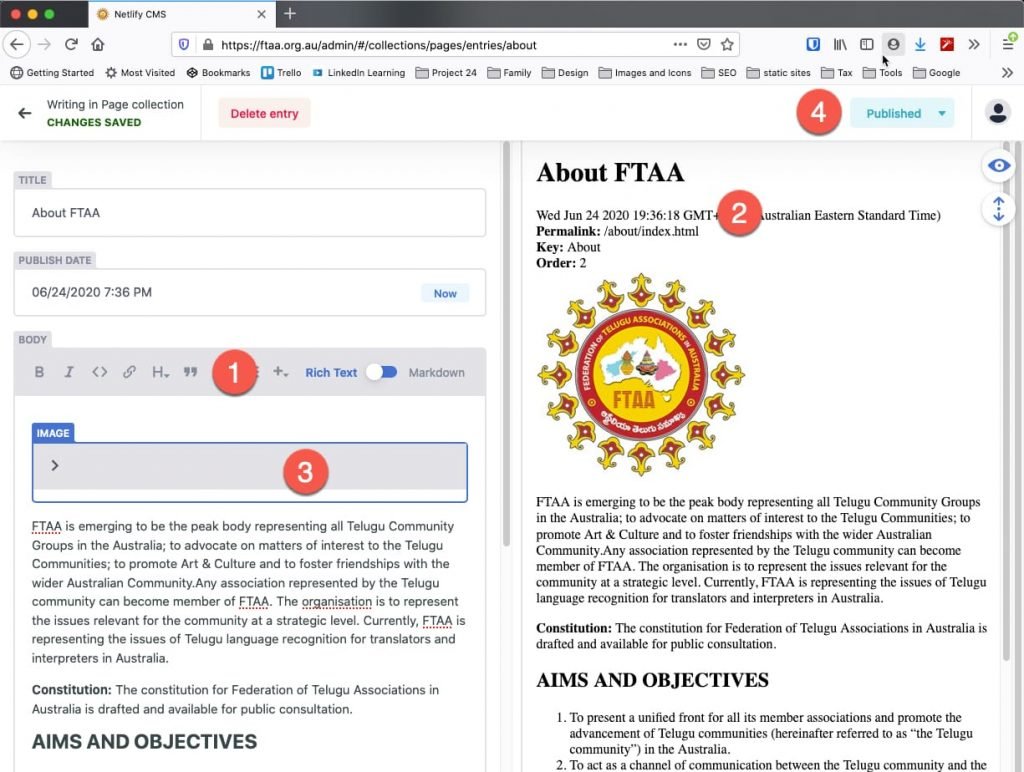Open a new browser tab
Image resolution: width=1024 pixels, height=772 pixels.
click(290, 14)
